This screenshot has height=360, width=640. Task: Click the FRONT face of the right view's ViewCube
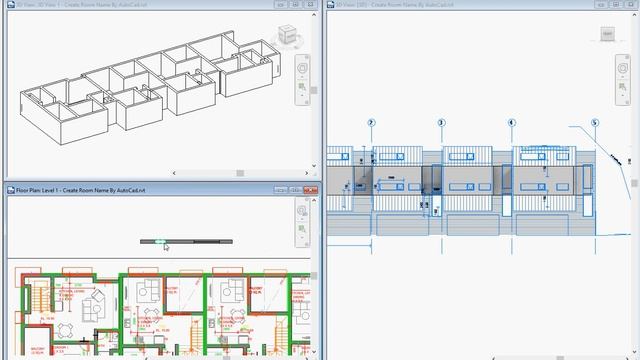(x=607, y=34)
